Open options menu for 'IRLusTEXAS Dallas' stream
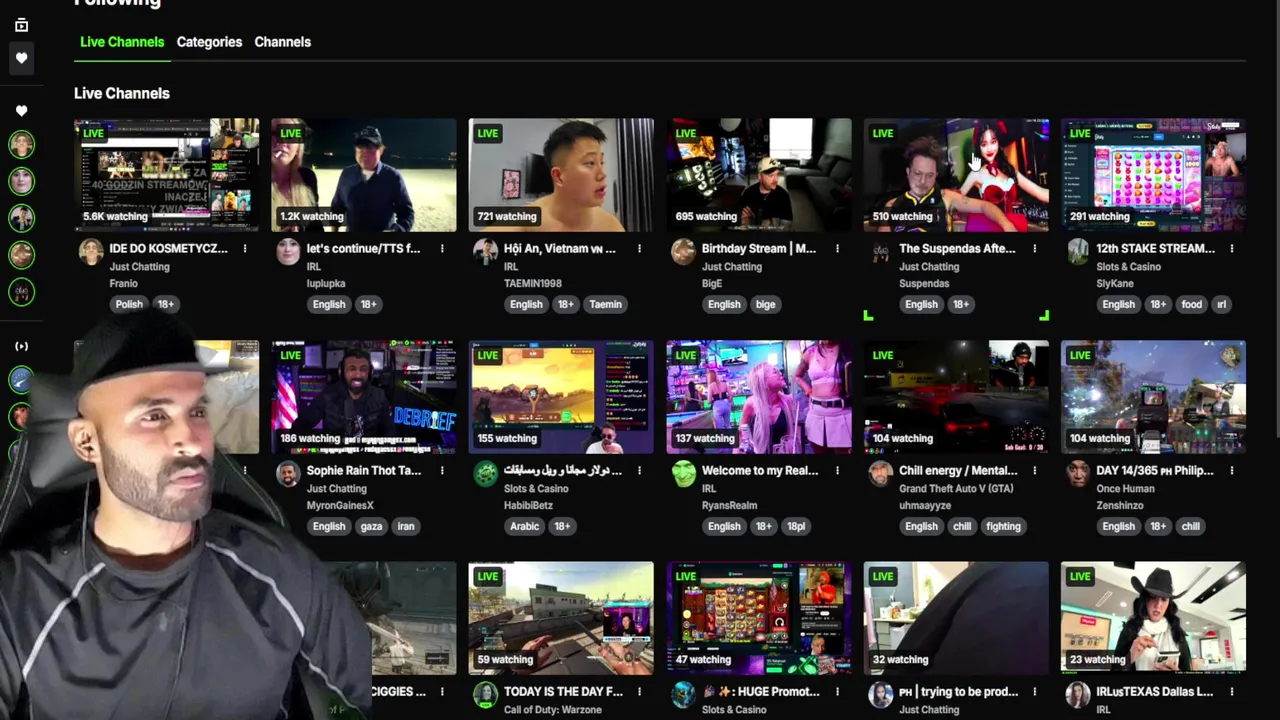Screen dimensions: 1280x720 (1232, 691)
